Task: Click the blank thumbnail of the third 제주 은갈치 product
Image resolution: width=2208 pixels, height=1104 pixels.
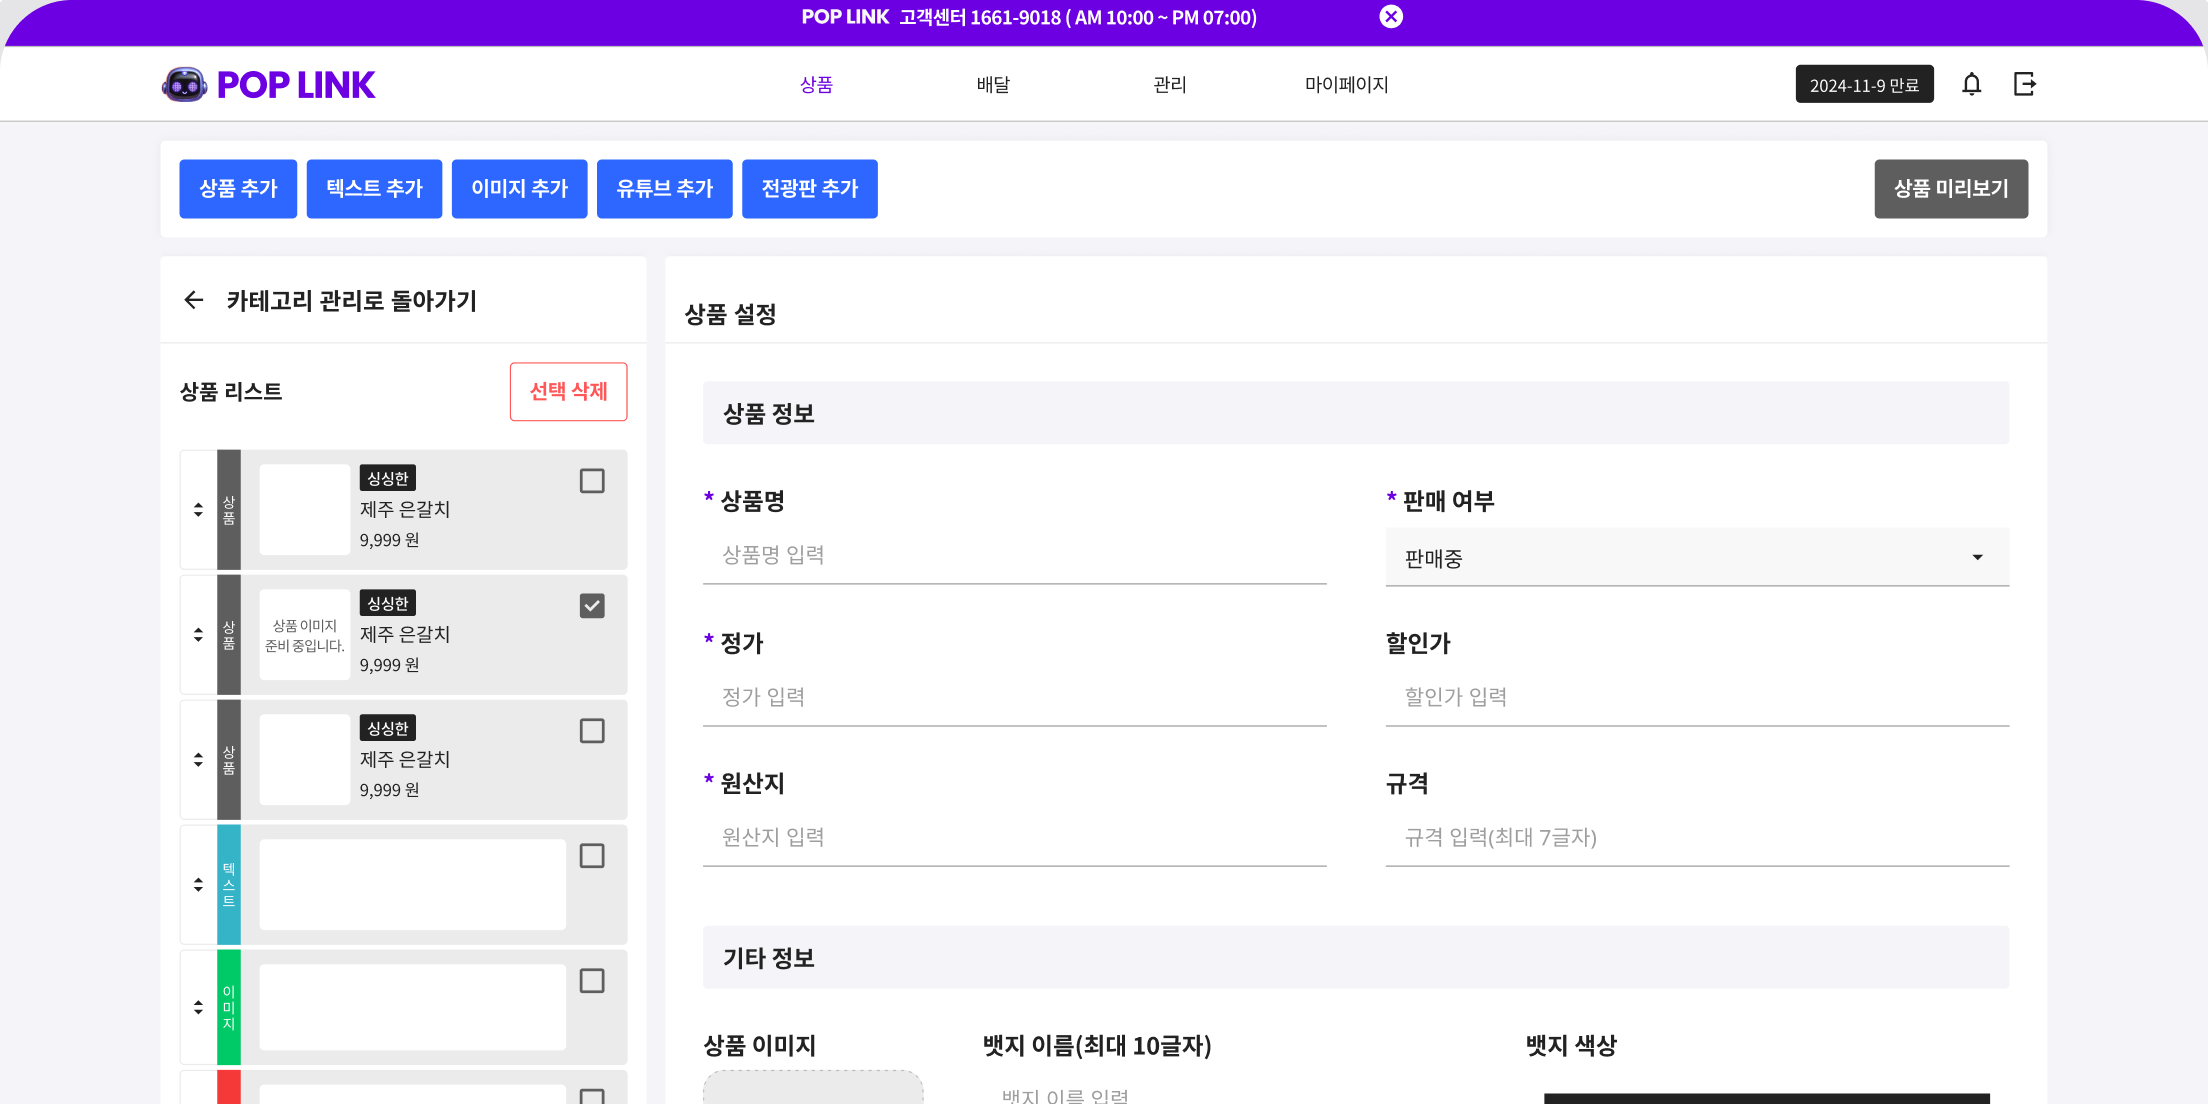Action: click(305, 760)
